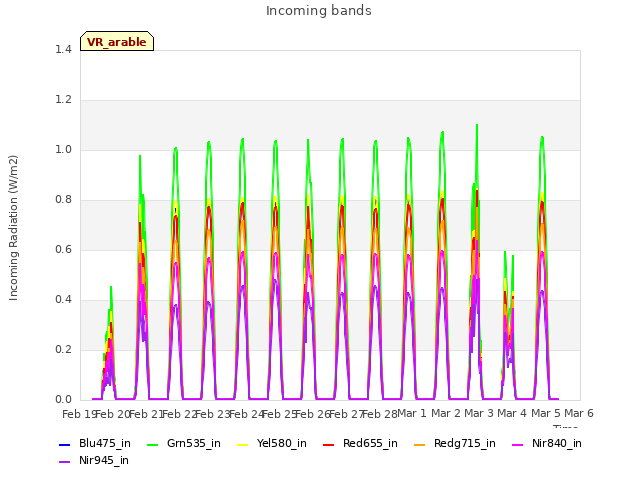The height and width of the screenshot is (480, 640).
Task: Click the 1.0 y-axis tick label
Action: click(63, 149)
